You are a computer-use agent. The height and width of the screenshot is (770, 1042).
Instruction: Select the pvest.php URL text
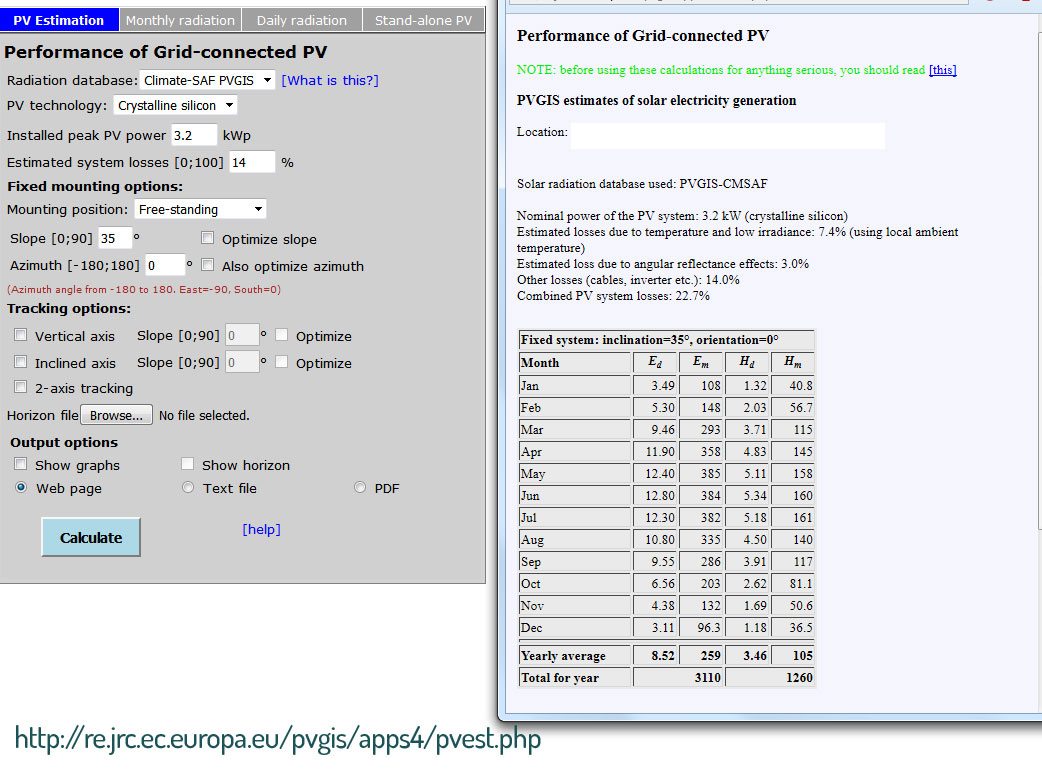(x=277, y=739)
